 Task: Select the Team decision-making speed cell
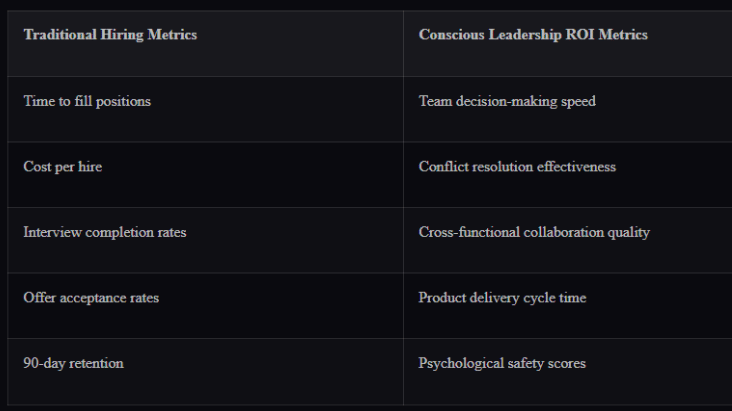507,102
